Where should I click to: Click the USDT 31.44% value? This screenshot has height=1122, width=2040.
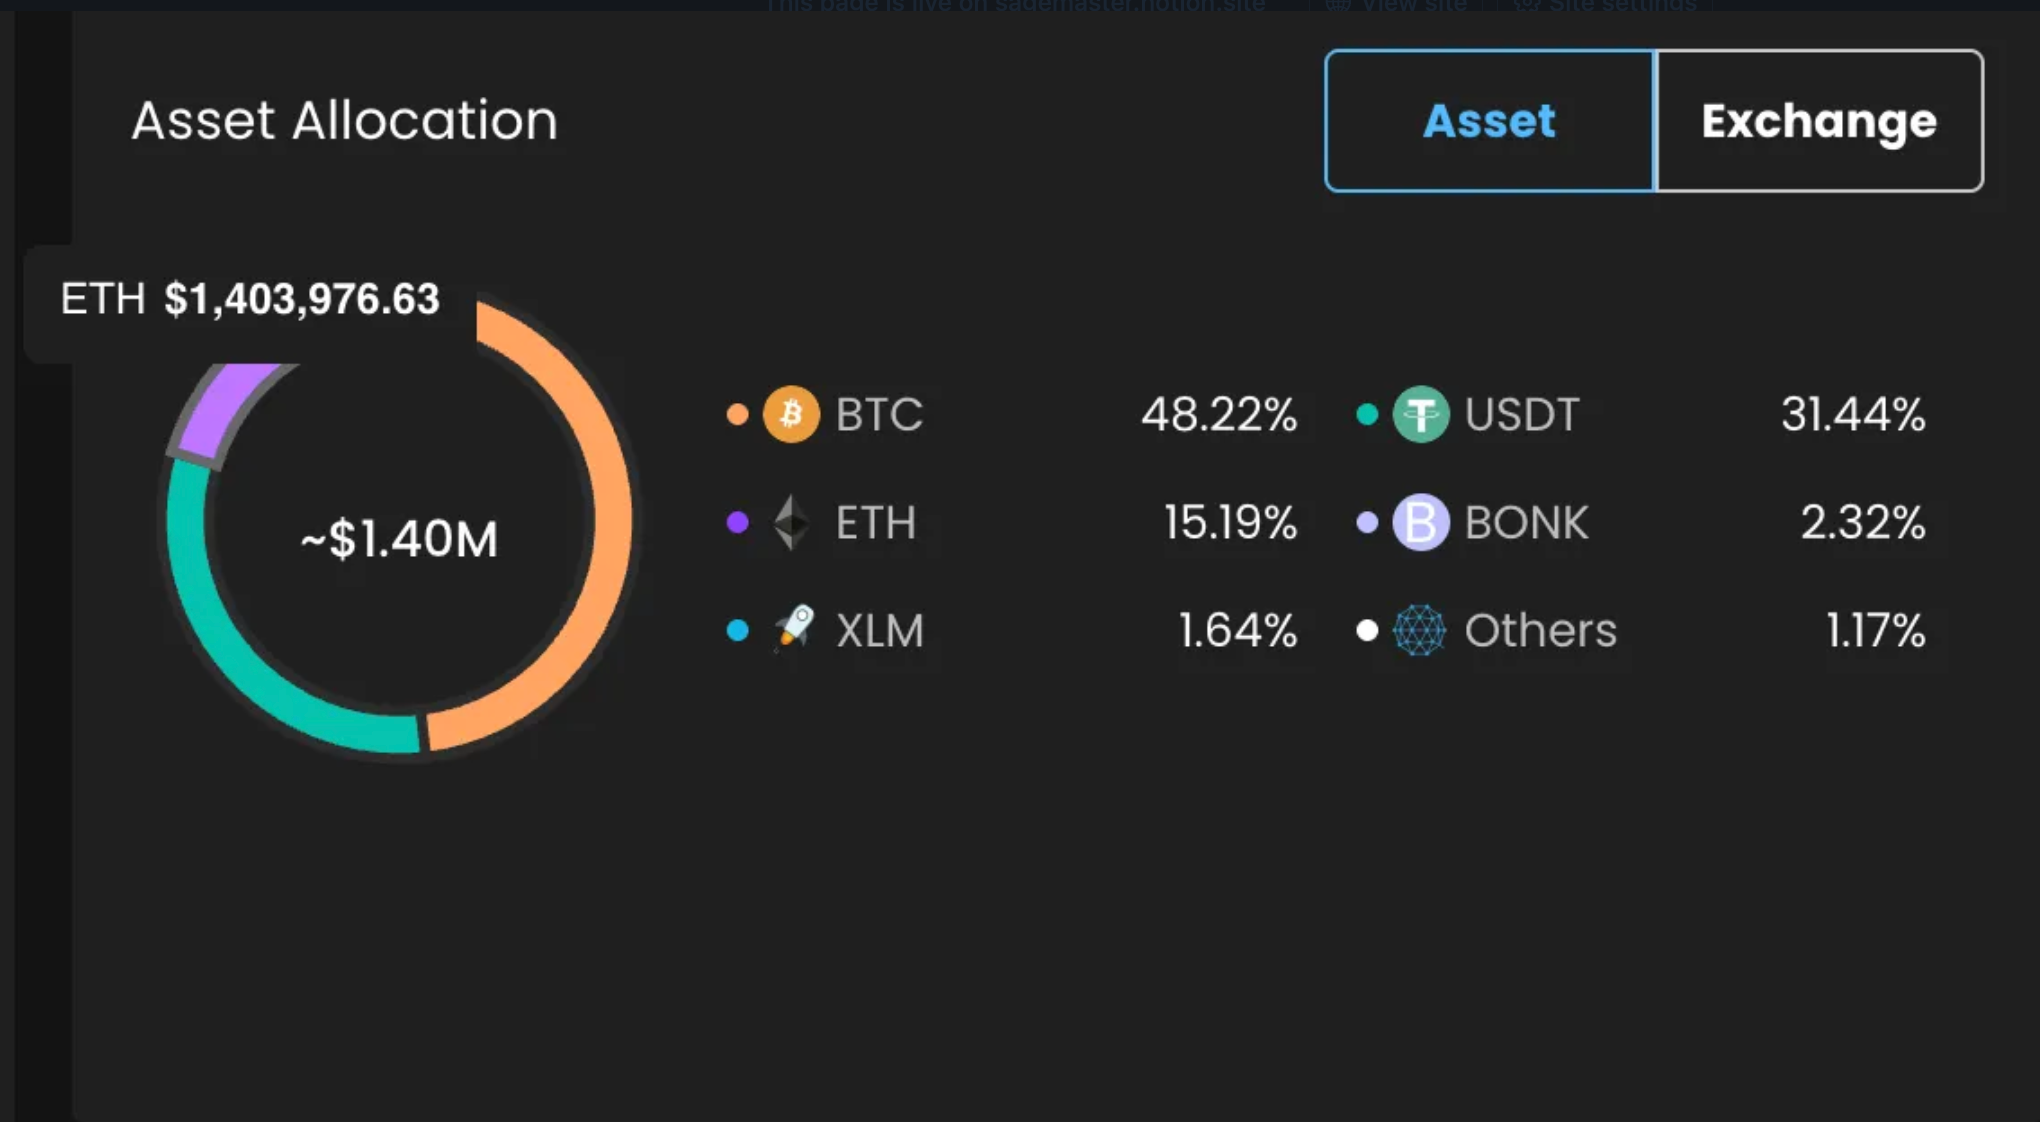point(1853,414)
